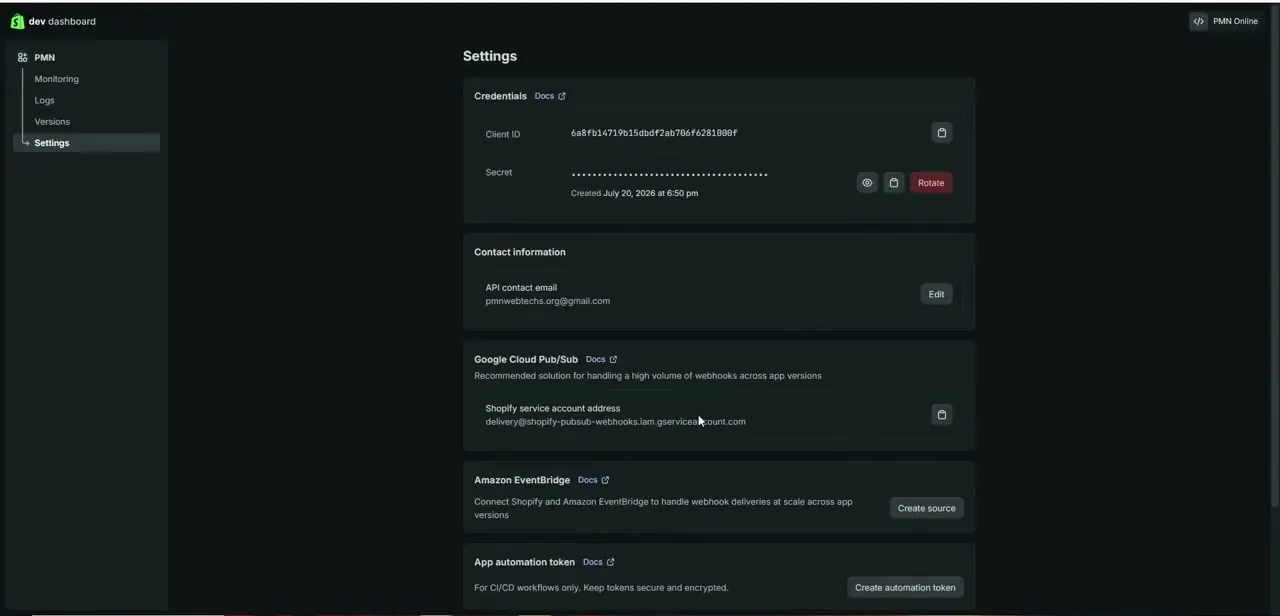Click the code icon beside PMN Online
Screen dimensions: 1280x616
coord(1198,21)
